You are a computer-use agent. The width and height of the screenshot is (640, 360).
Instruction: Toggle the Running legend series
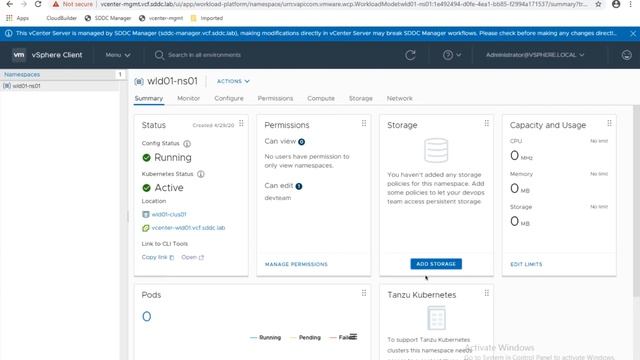[x=265, y=338]
